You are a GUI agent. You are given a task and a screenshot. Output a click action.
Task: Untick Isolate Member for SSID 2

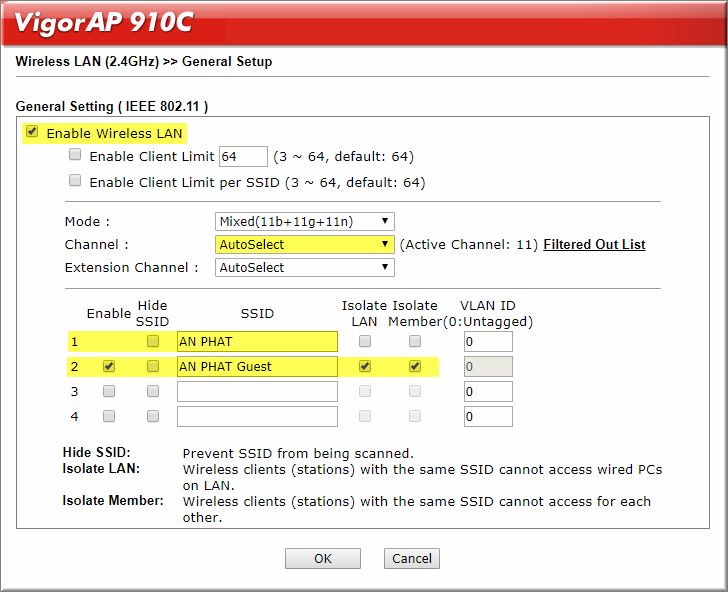coord(415,366)
